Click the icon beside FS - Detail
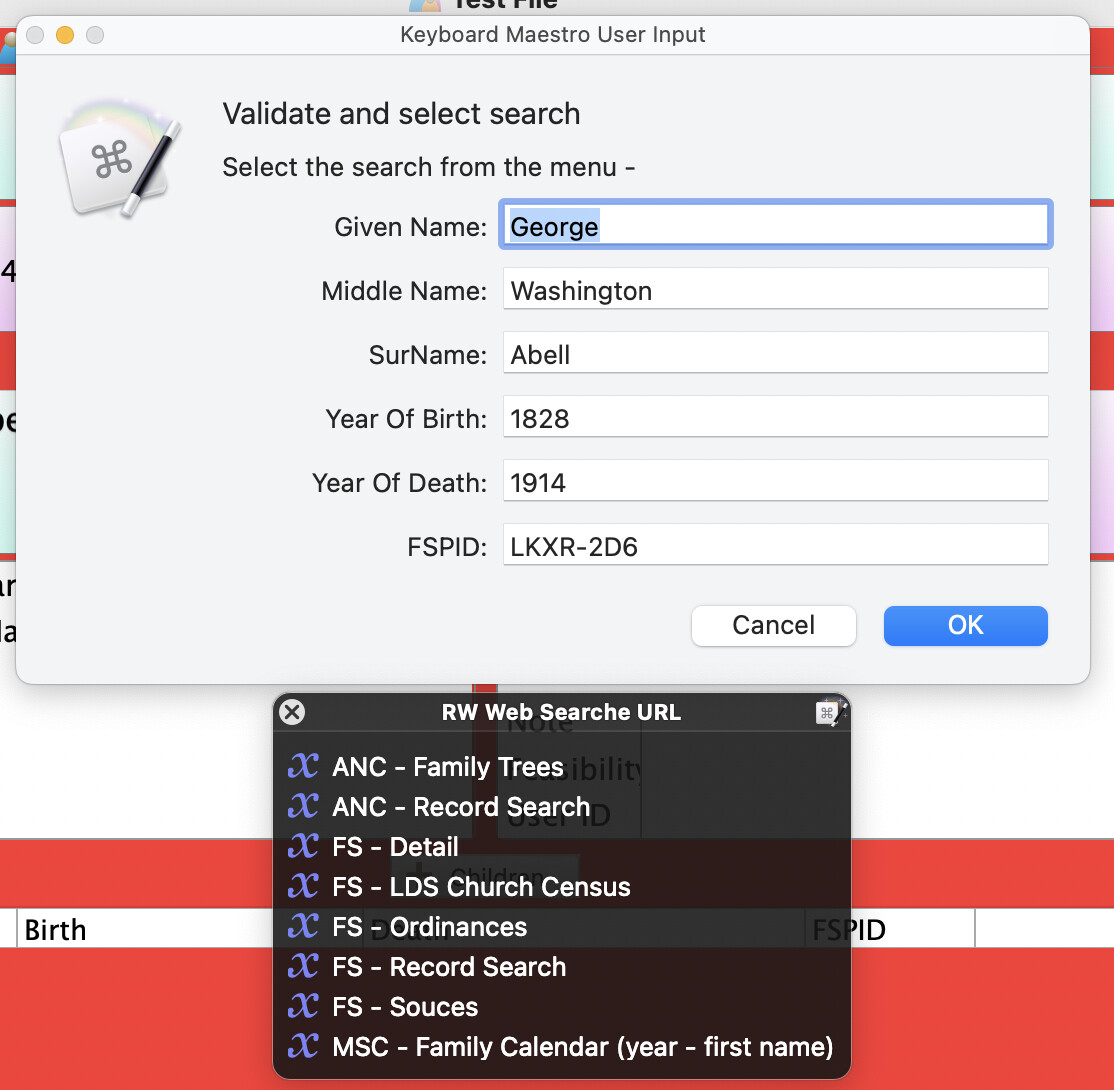 click(303, 846)
